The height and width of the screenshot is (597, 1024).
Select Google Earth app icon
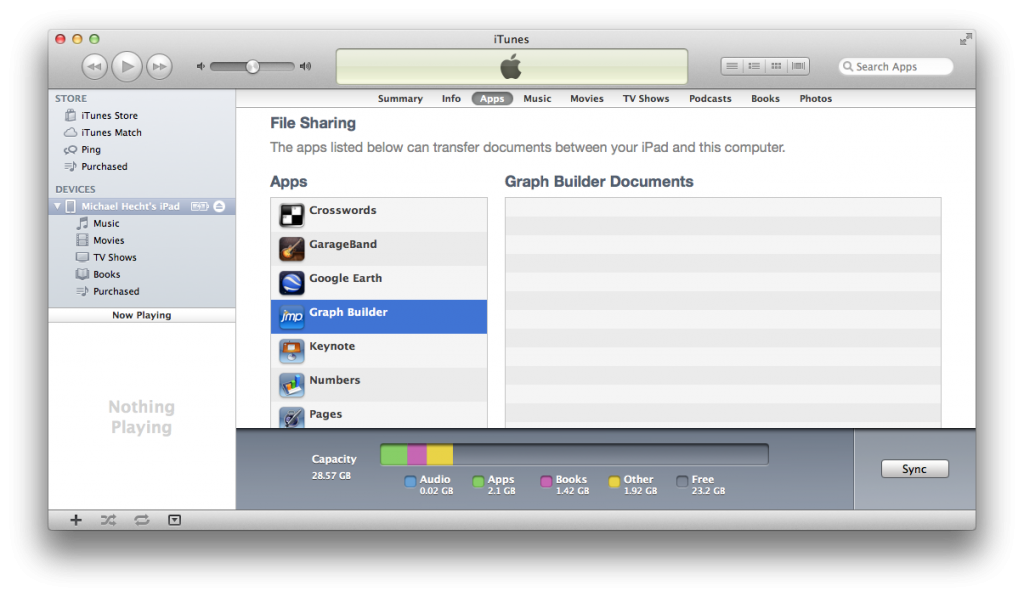pos(291,283)
